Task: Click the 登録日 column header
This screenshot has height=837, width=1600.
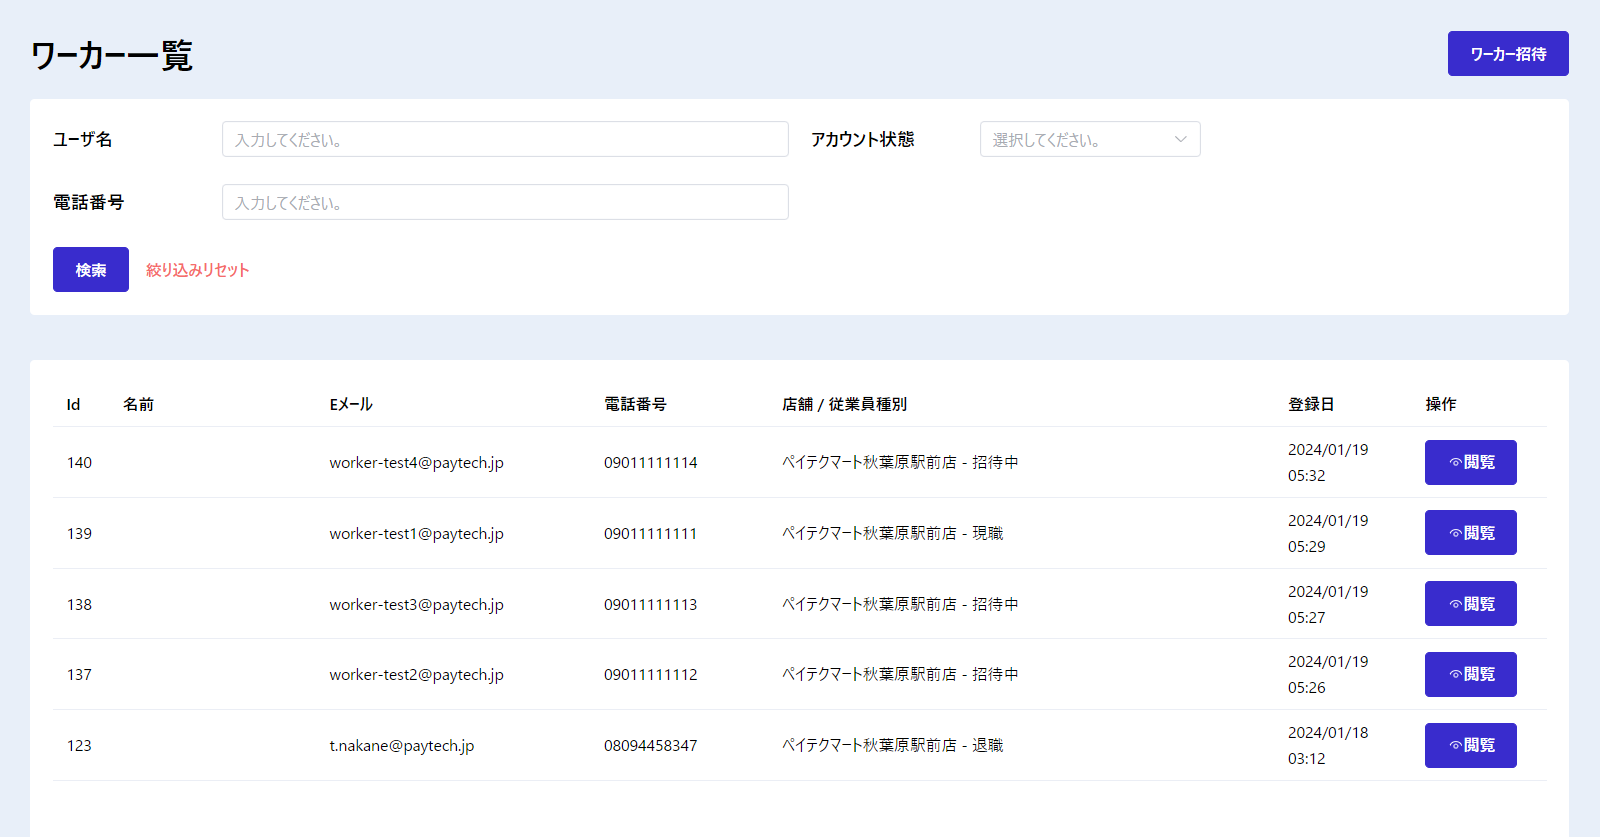Action: tap(1311, 404)
